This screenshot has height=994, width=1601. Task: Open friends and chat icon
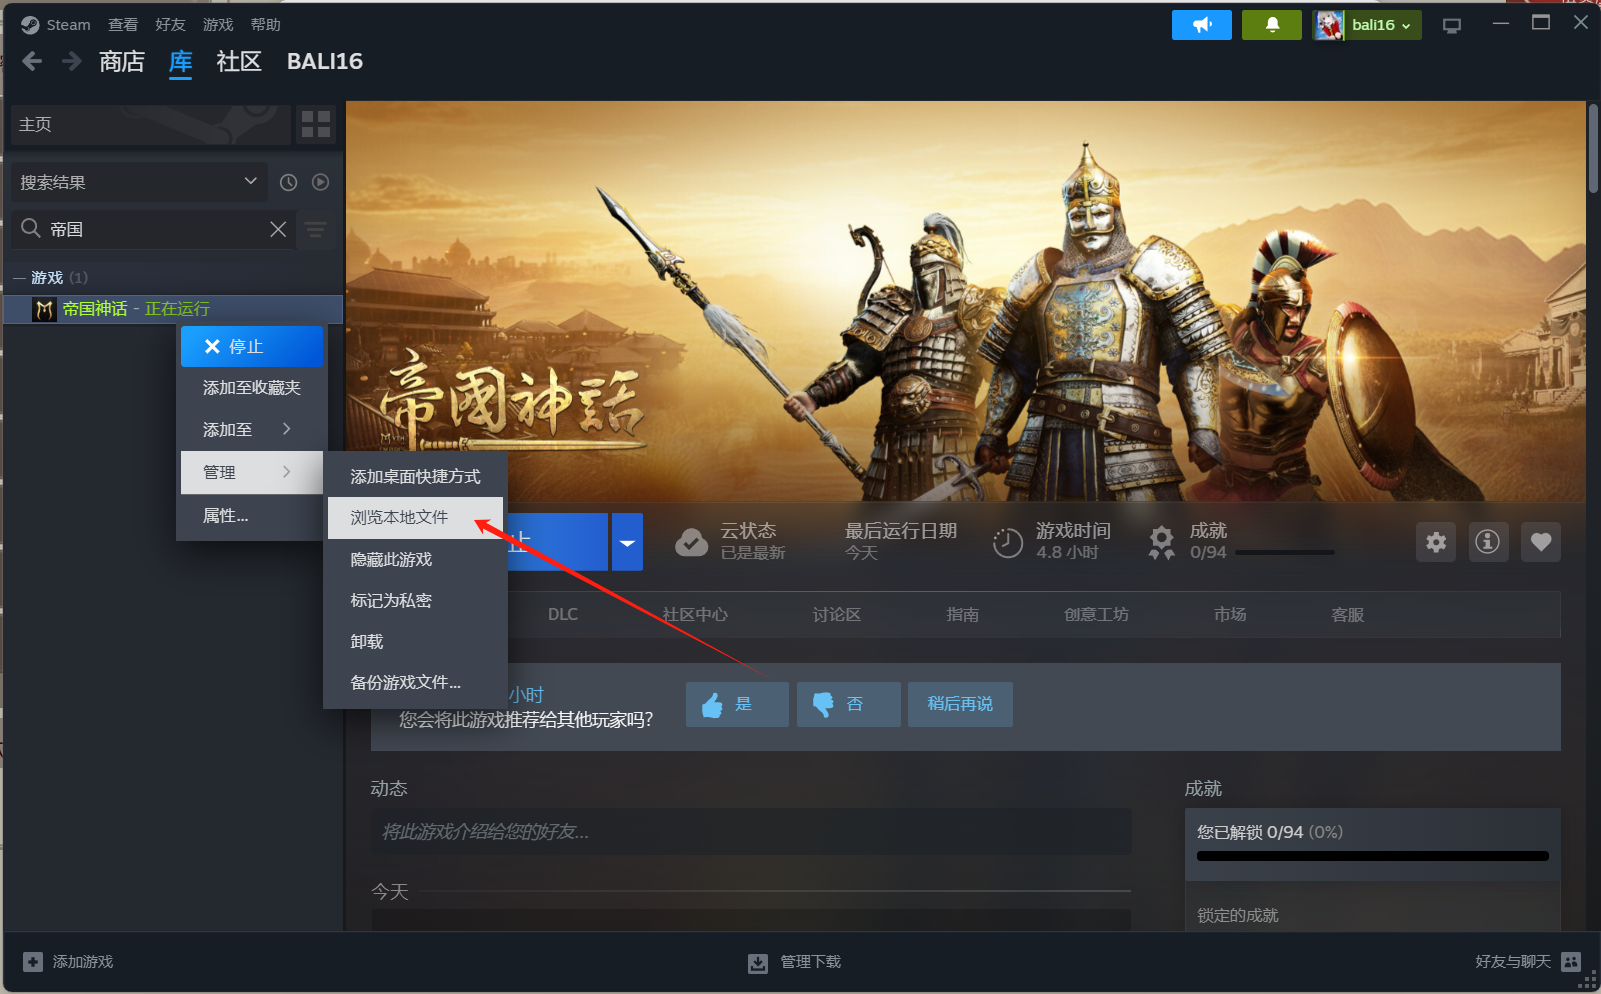click(x=1571, y=961)
